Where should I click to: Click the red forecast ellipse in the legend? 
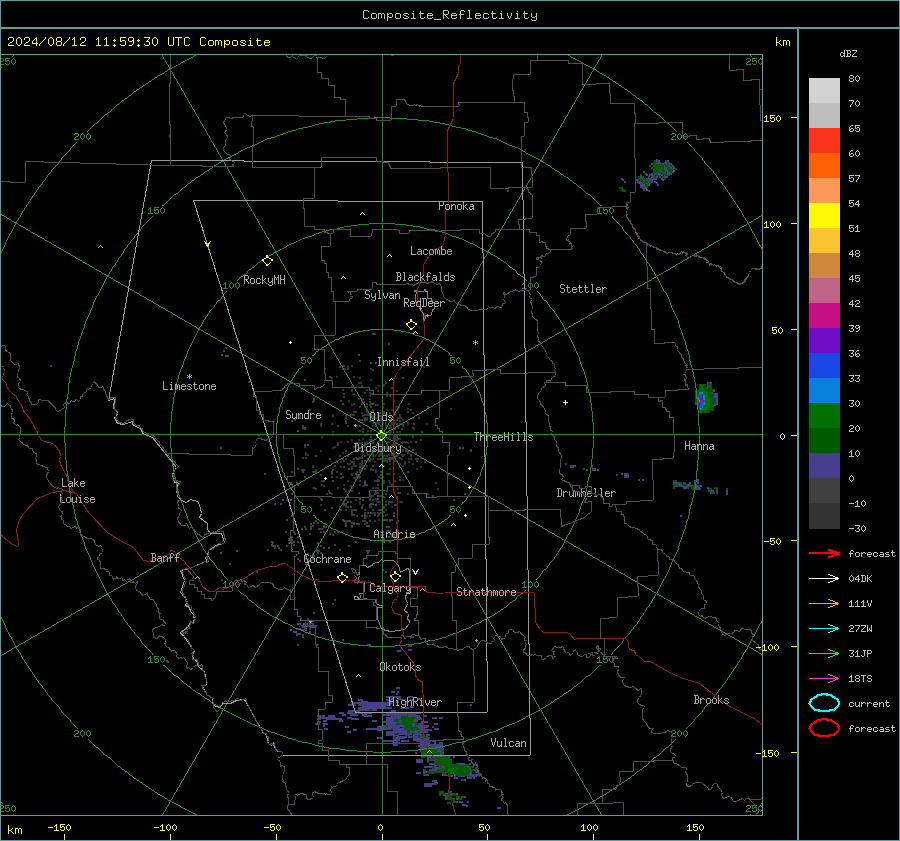click(x=824, y=728)
